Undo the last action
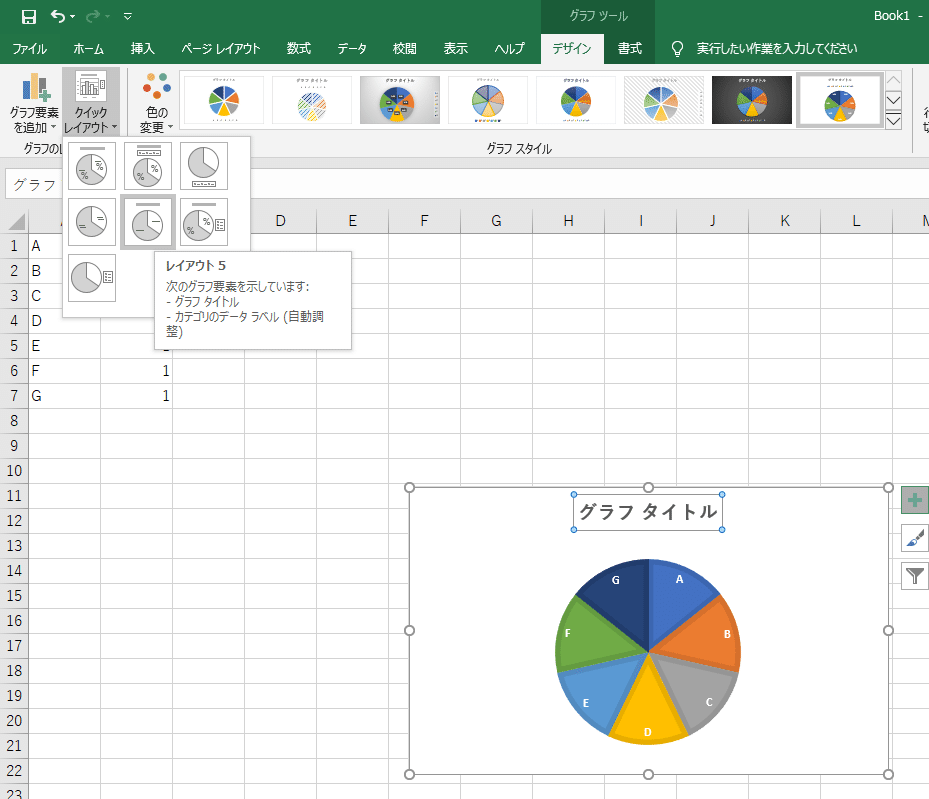This screenshot has height=799, width=929. (57, 16)
